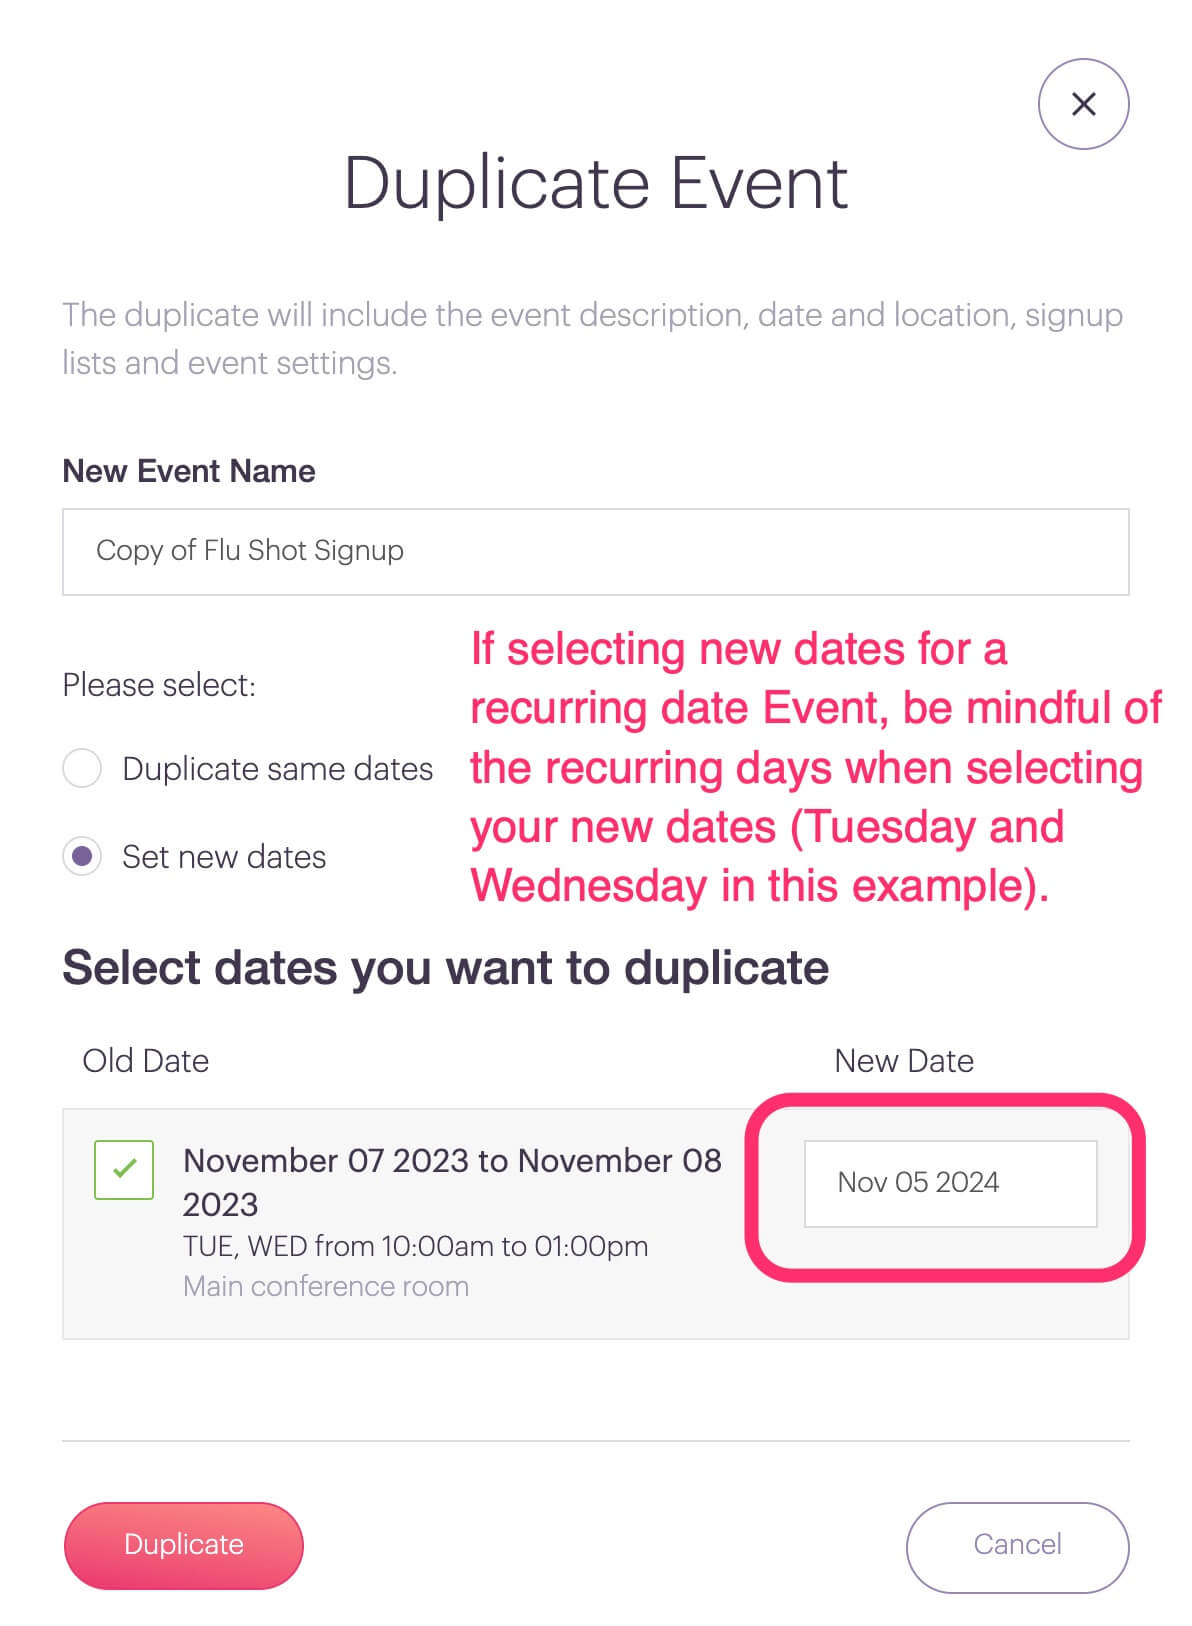The width and height of the screenshot is (1192, 1626).
Task: Click the "Please select:" label
Action: pyautogui.click(x=159, y=685)
